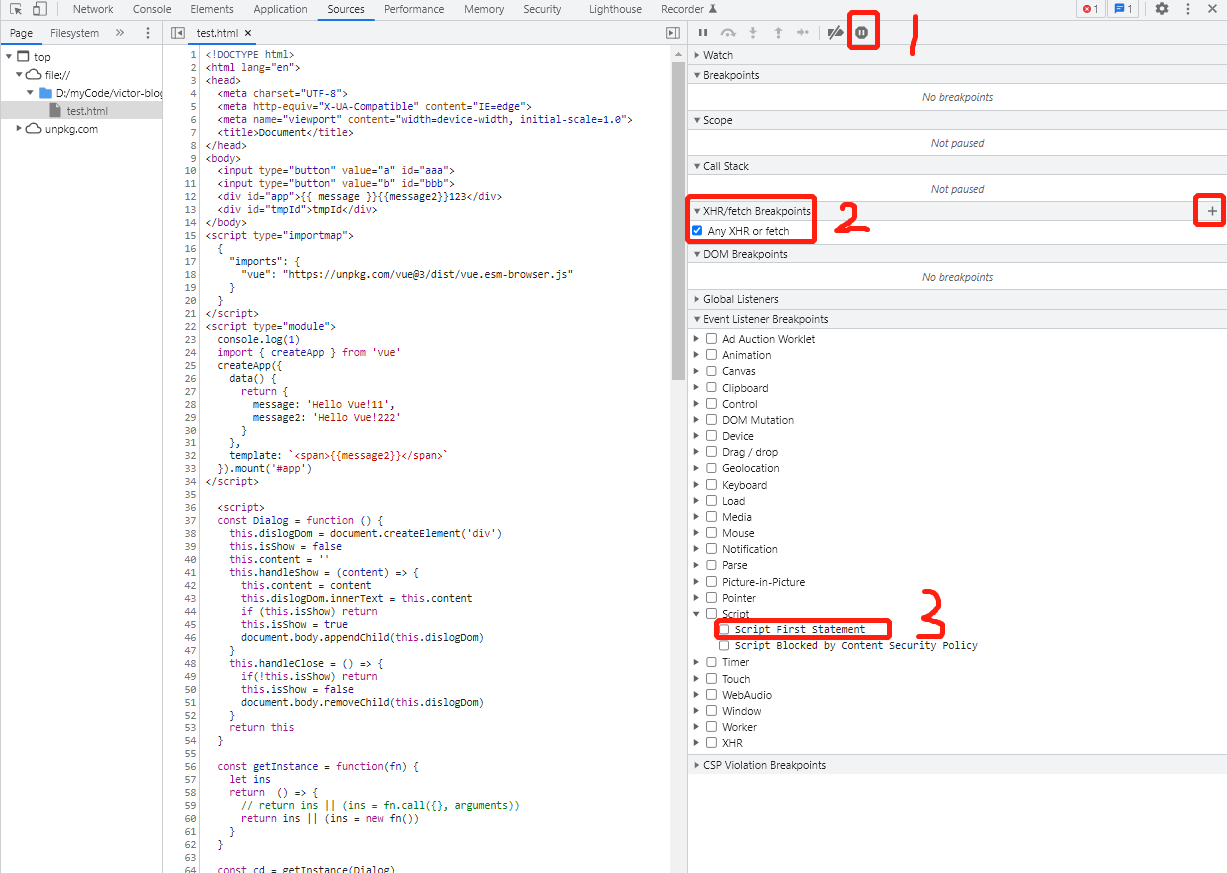
Task: Hide the navigator sidebar icon
Action: 177,33
